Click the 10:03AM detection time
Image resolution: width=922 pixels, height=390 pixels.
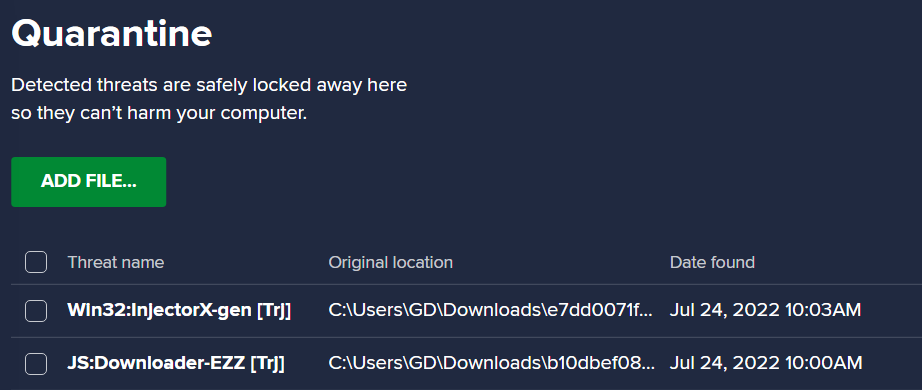pos(823,310)
